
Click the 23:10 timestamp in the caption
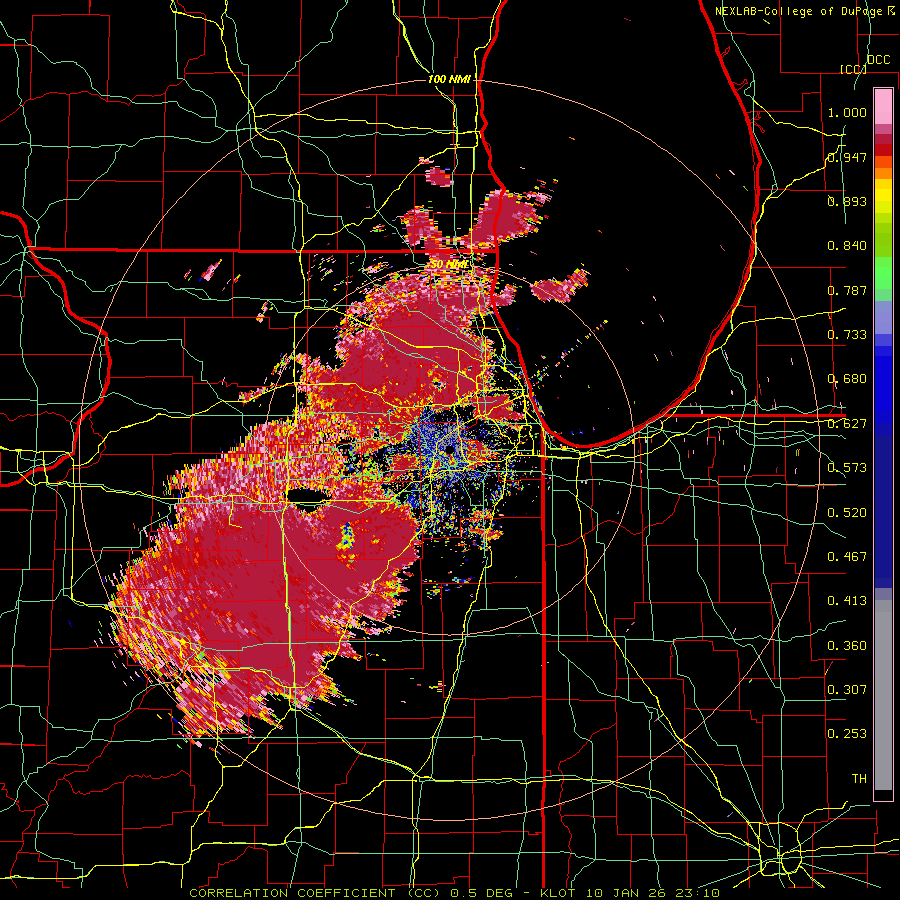click(x=697, y=893)
